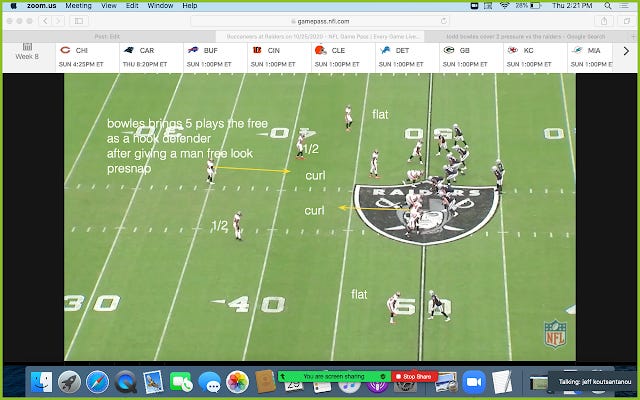
Task: Open FaceTime from the Dock
Action: pos(181,382)
